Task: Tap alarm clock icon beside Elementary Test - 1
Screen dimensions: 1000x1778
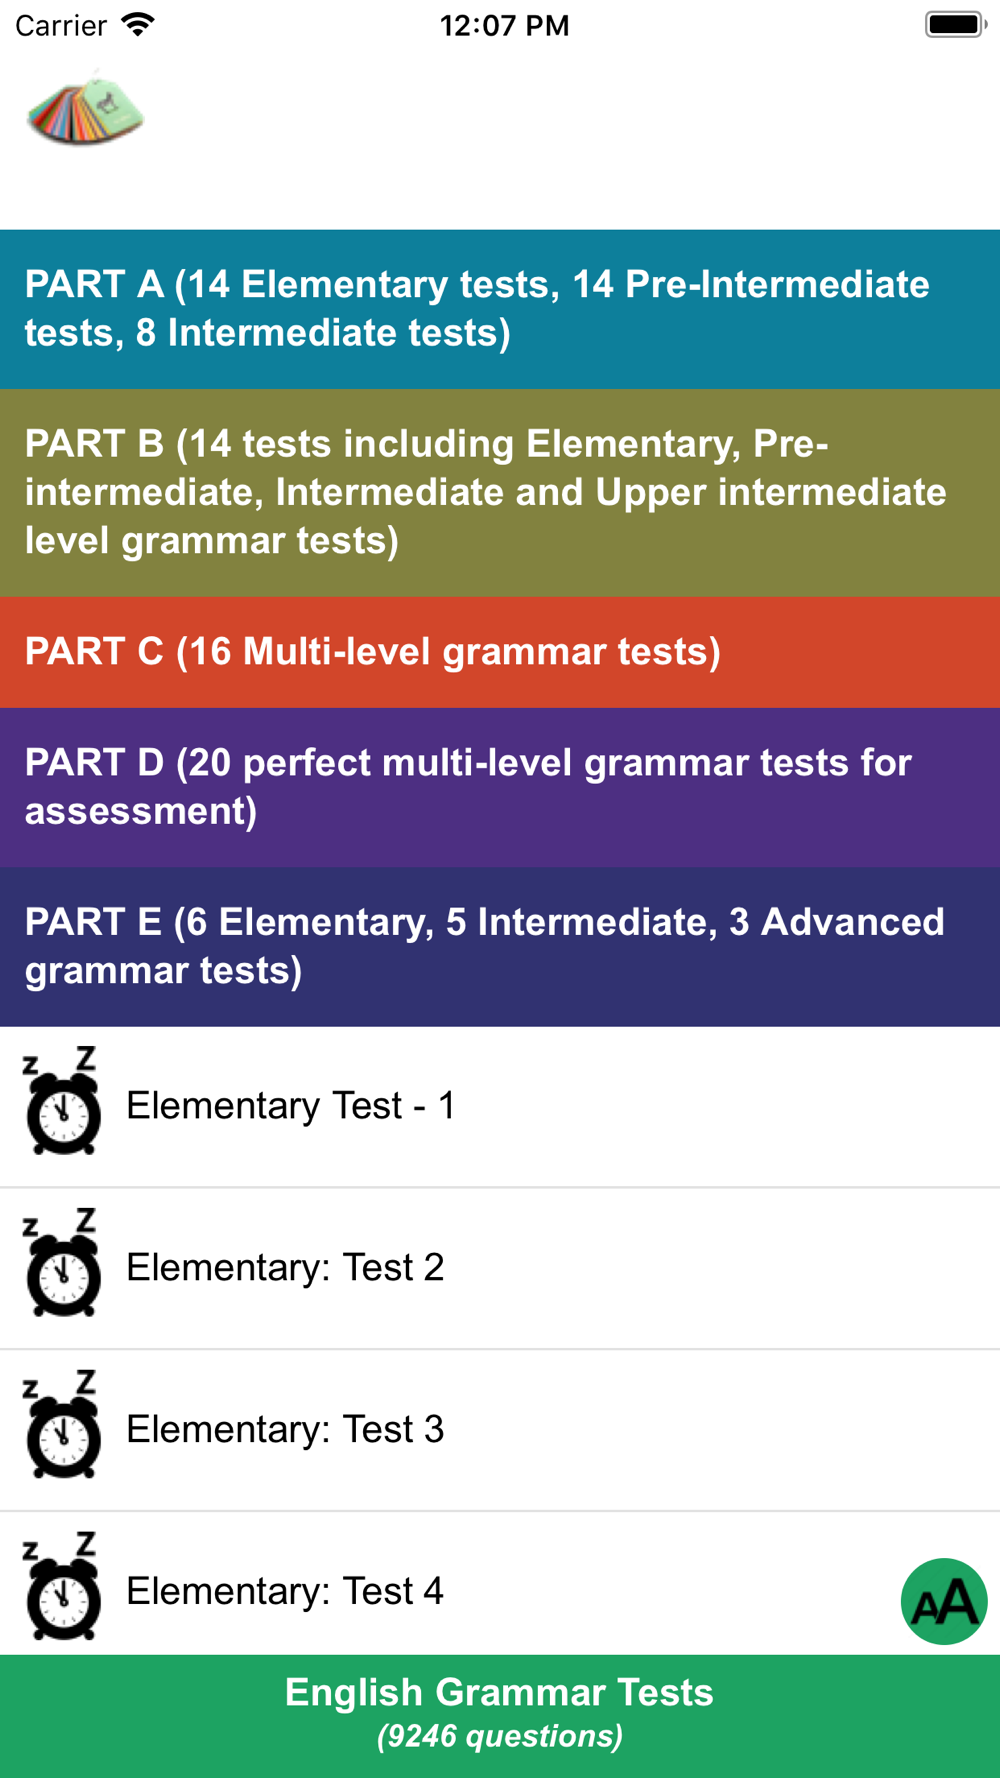Action: (x=62, y=1101)
